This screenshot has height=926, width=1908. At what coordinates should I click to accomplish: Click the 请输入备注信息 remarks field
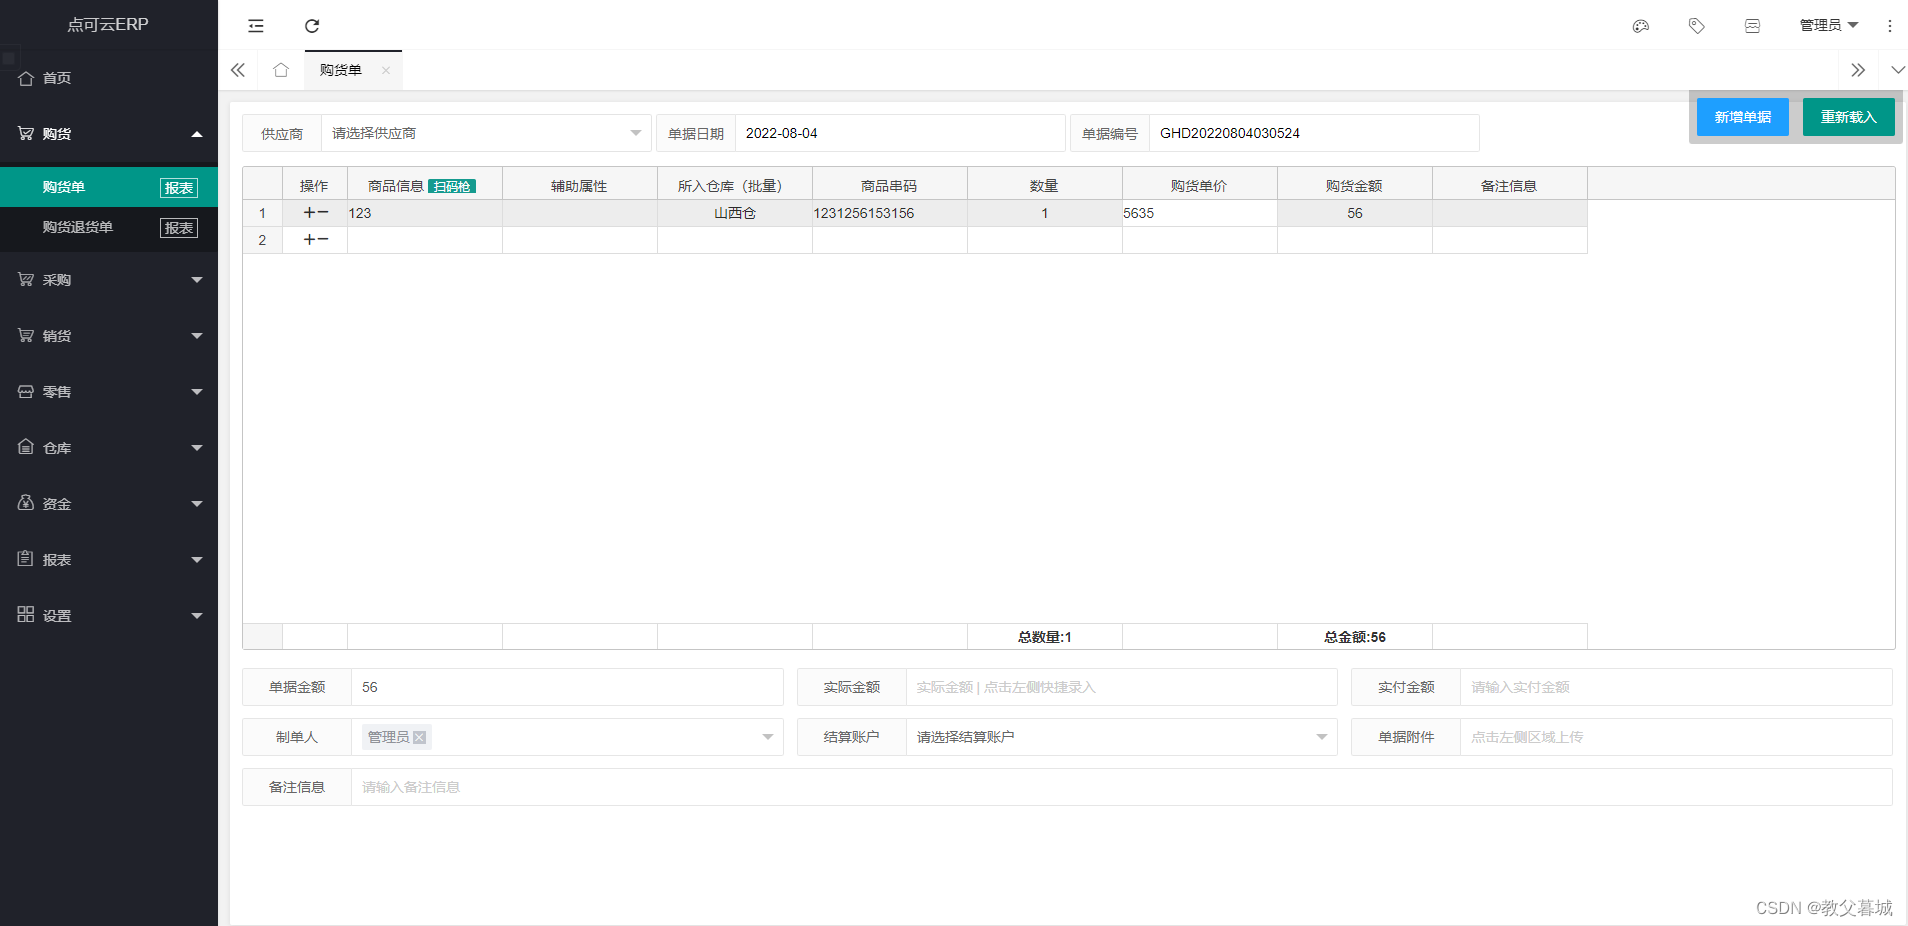[1121, 787]
